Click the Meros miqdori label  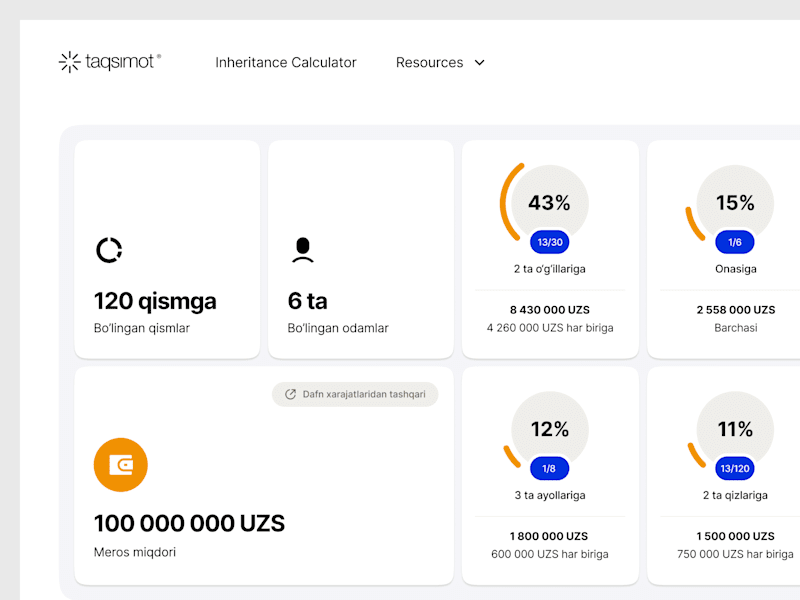point(135,552)
